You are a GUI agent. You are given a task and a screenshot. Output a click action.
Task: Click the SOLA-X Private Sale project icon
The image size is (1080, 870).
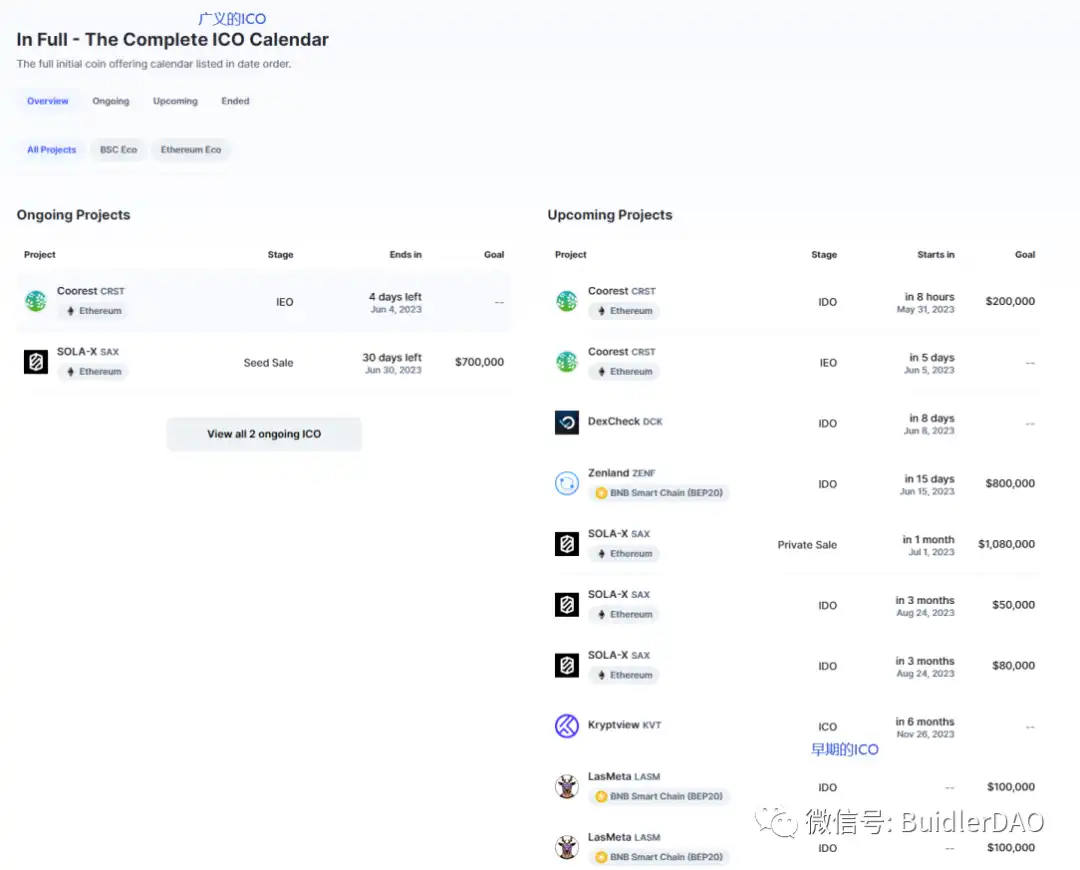coord(567,544)
